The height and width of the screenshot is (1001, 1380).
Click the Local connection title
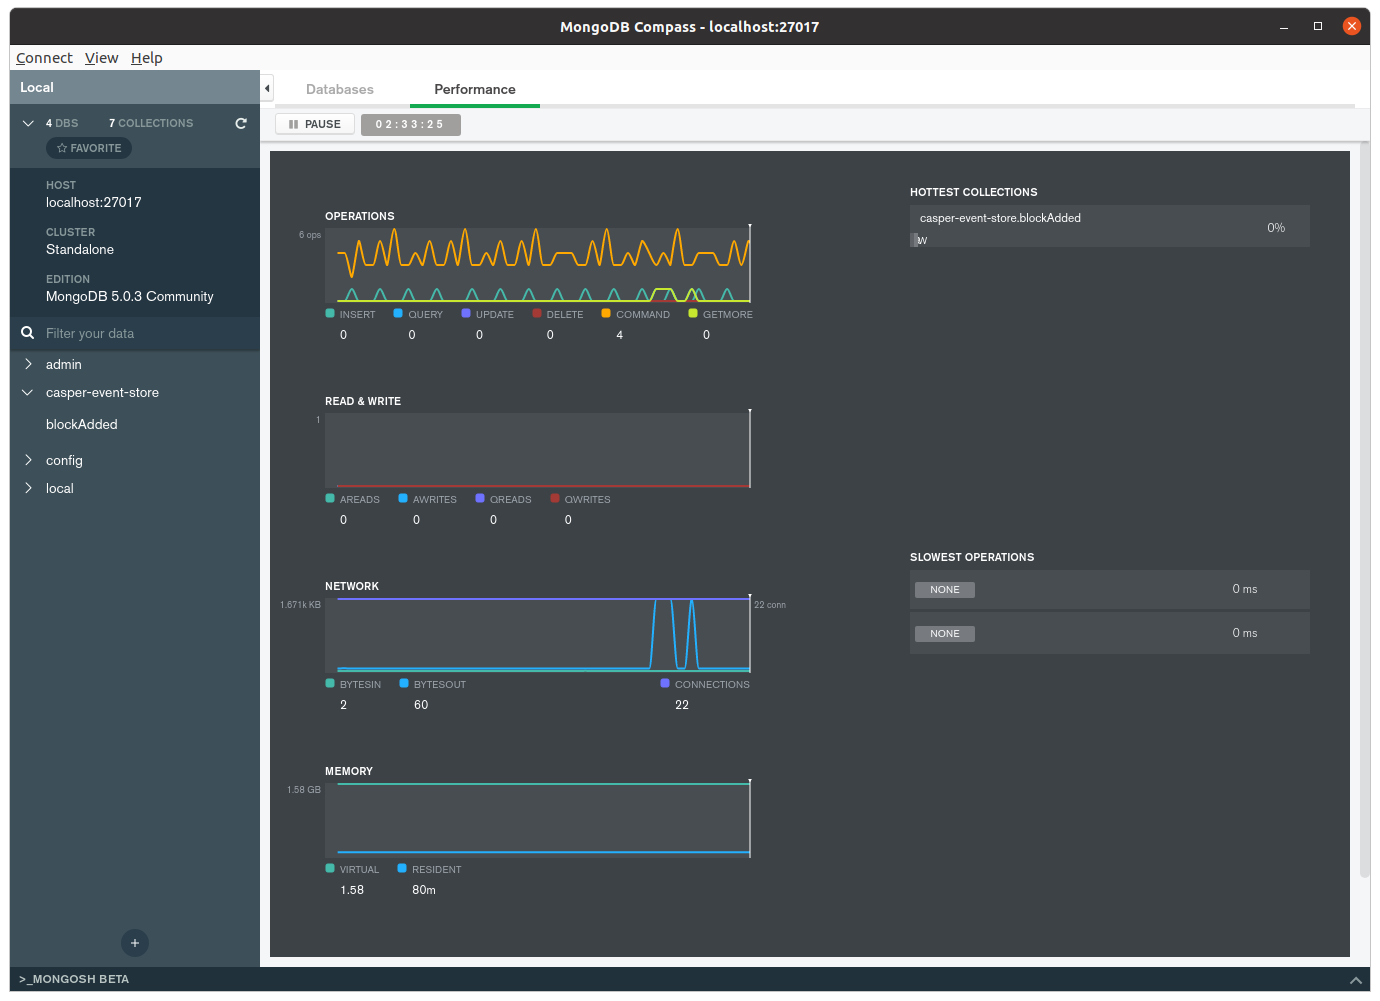37,87
